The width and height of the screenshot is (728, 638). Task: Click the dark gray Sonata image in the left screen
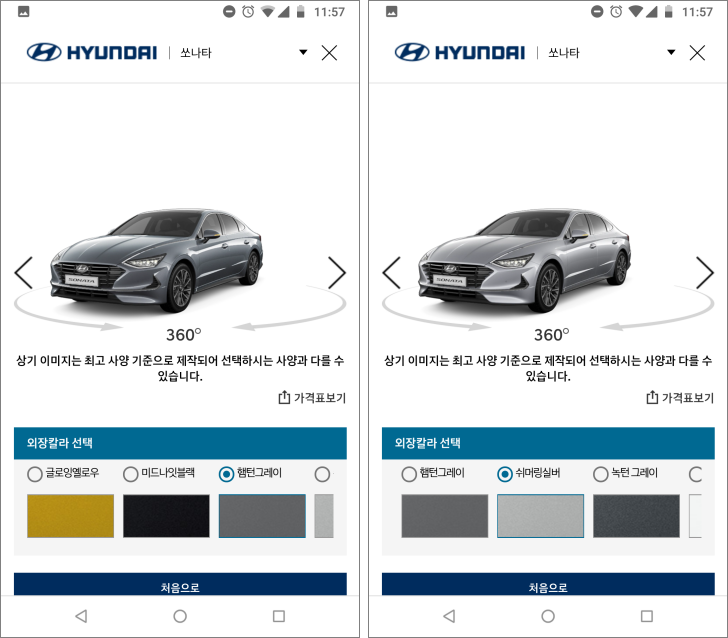[x=157, y=260]
